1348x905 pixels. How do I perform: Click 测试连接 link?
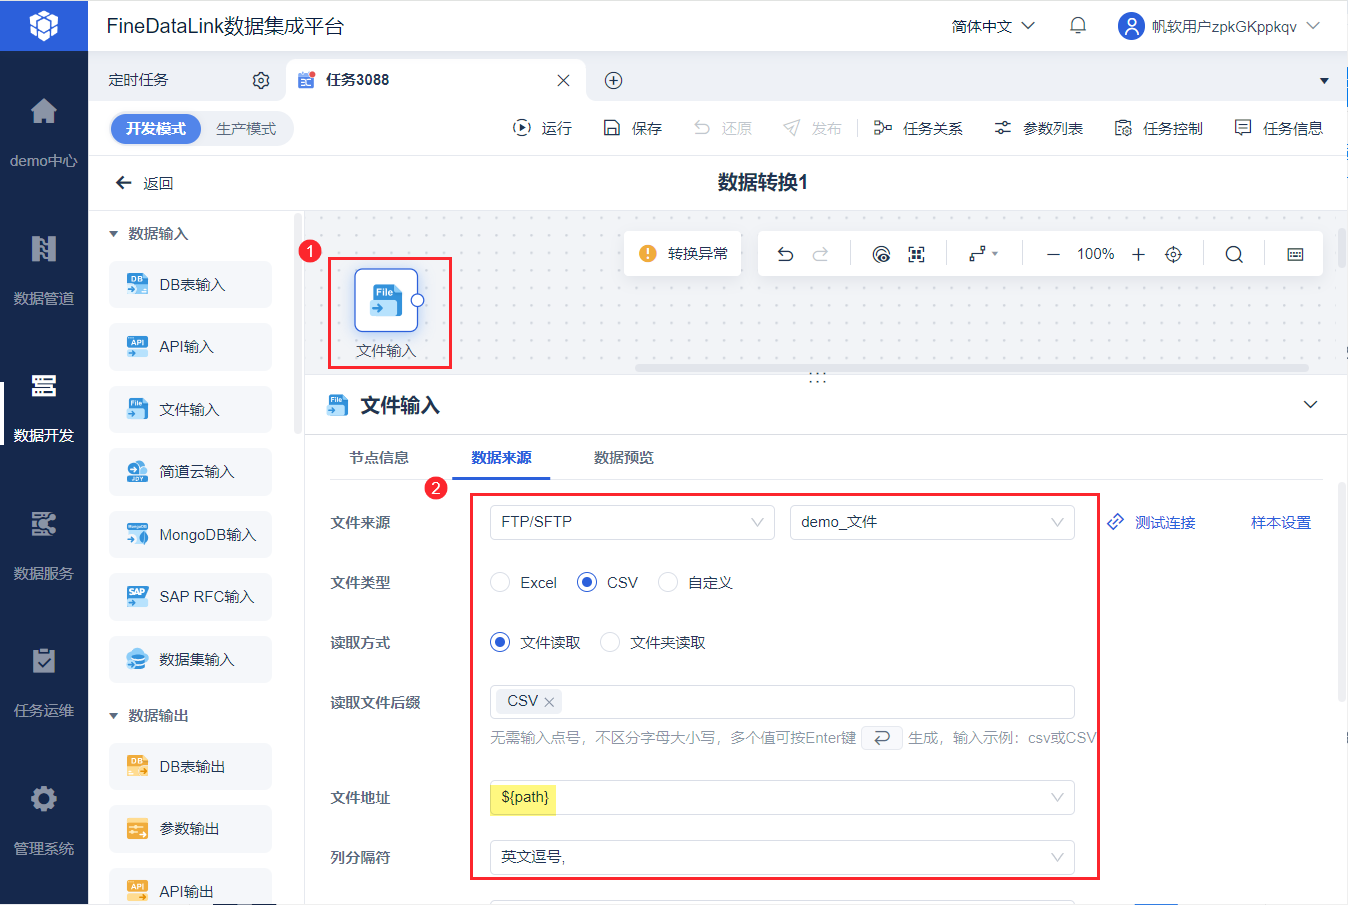click(1151, 522)
